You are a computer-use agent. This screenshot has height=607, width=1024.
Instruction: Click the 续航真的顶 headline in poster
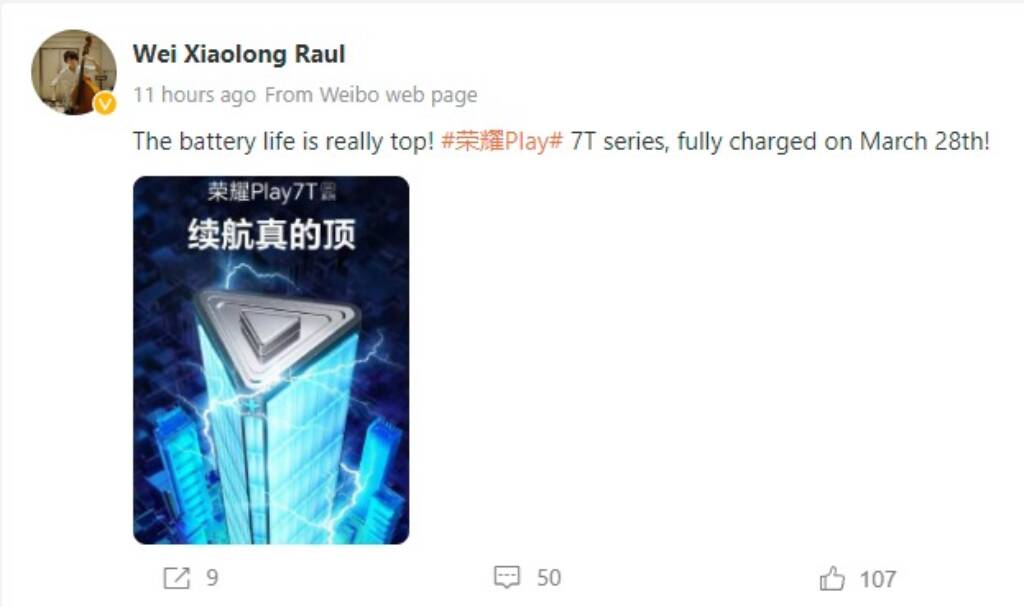(x=272, y=235)
